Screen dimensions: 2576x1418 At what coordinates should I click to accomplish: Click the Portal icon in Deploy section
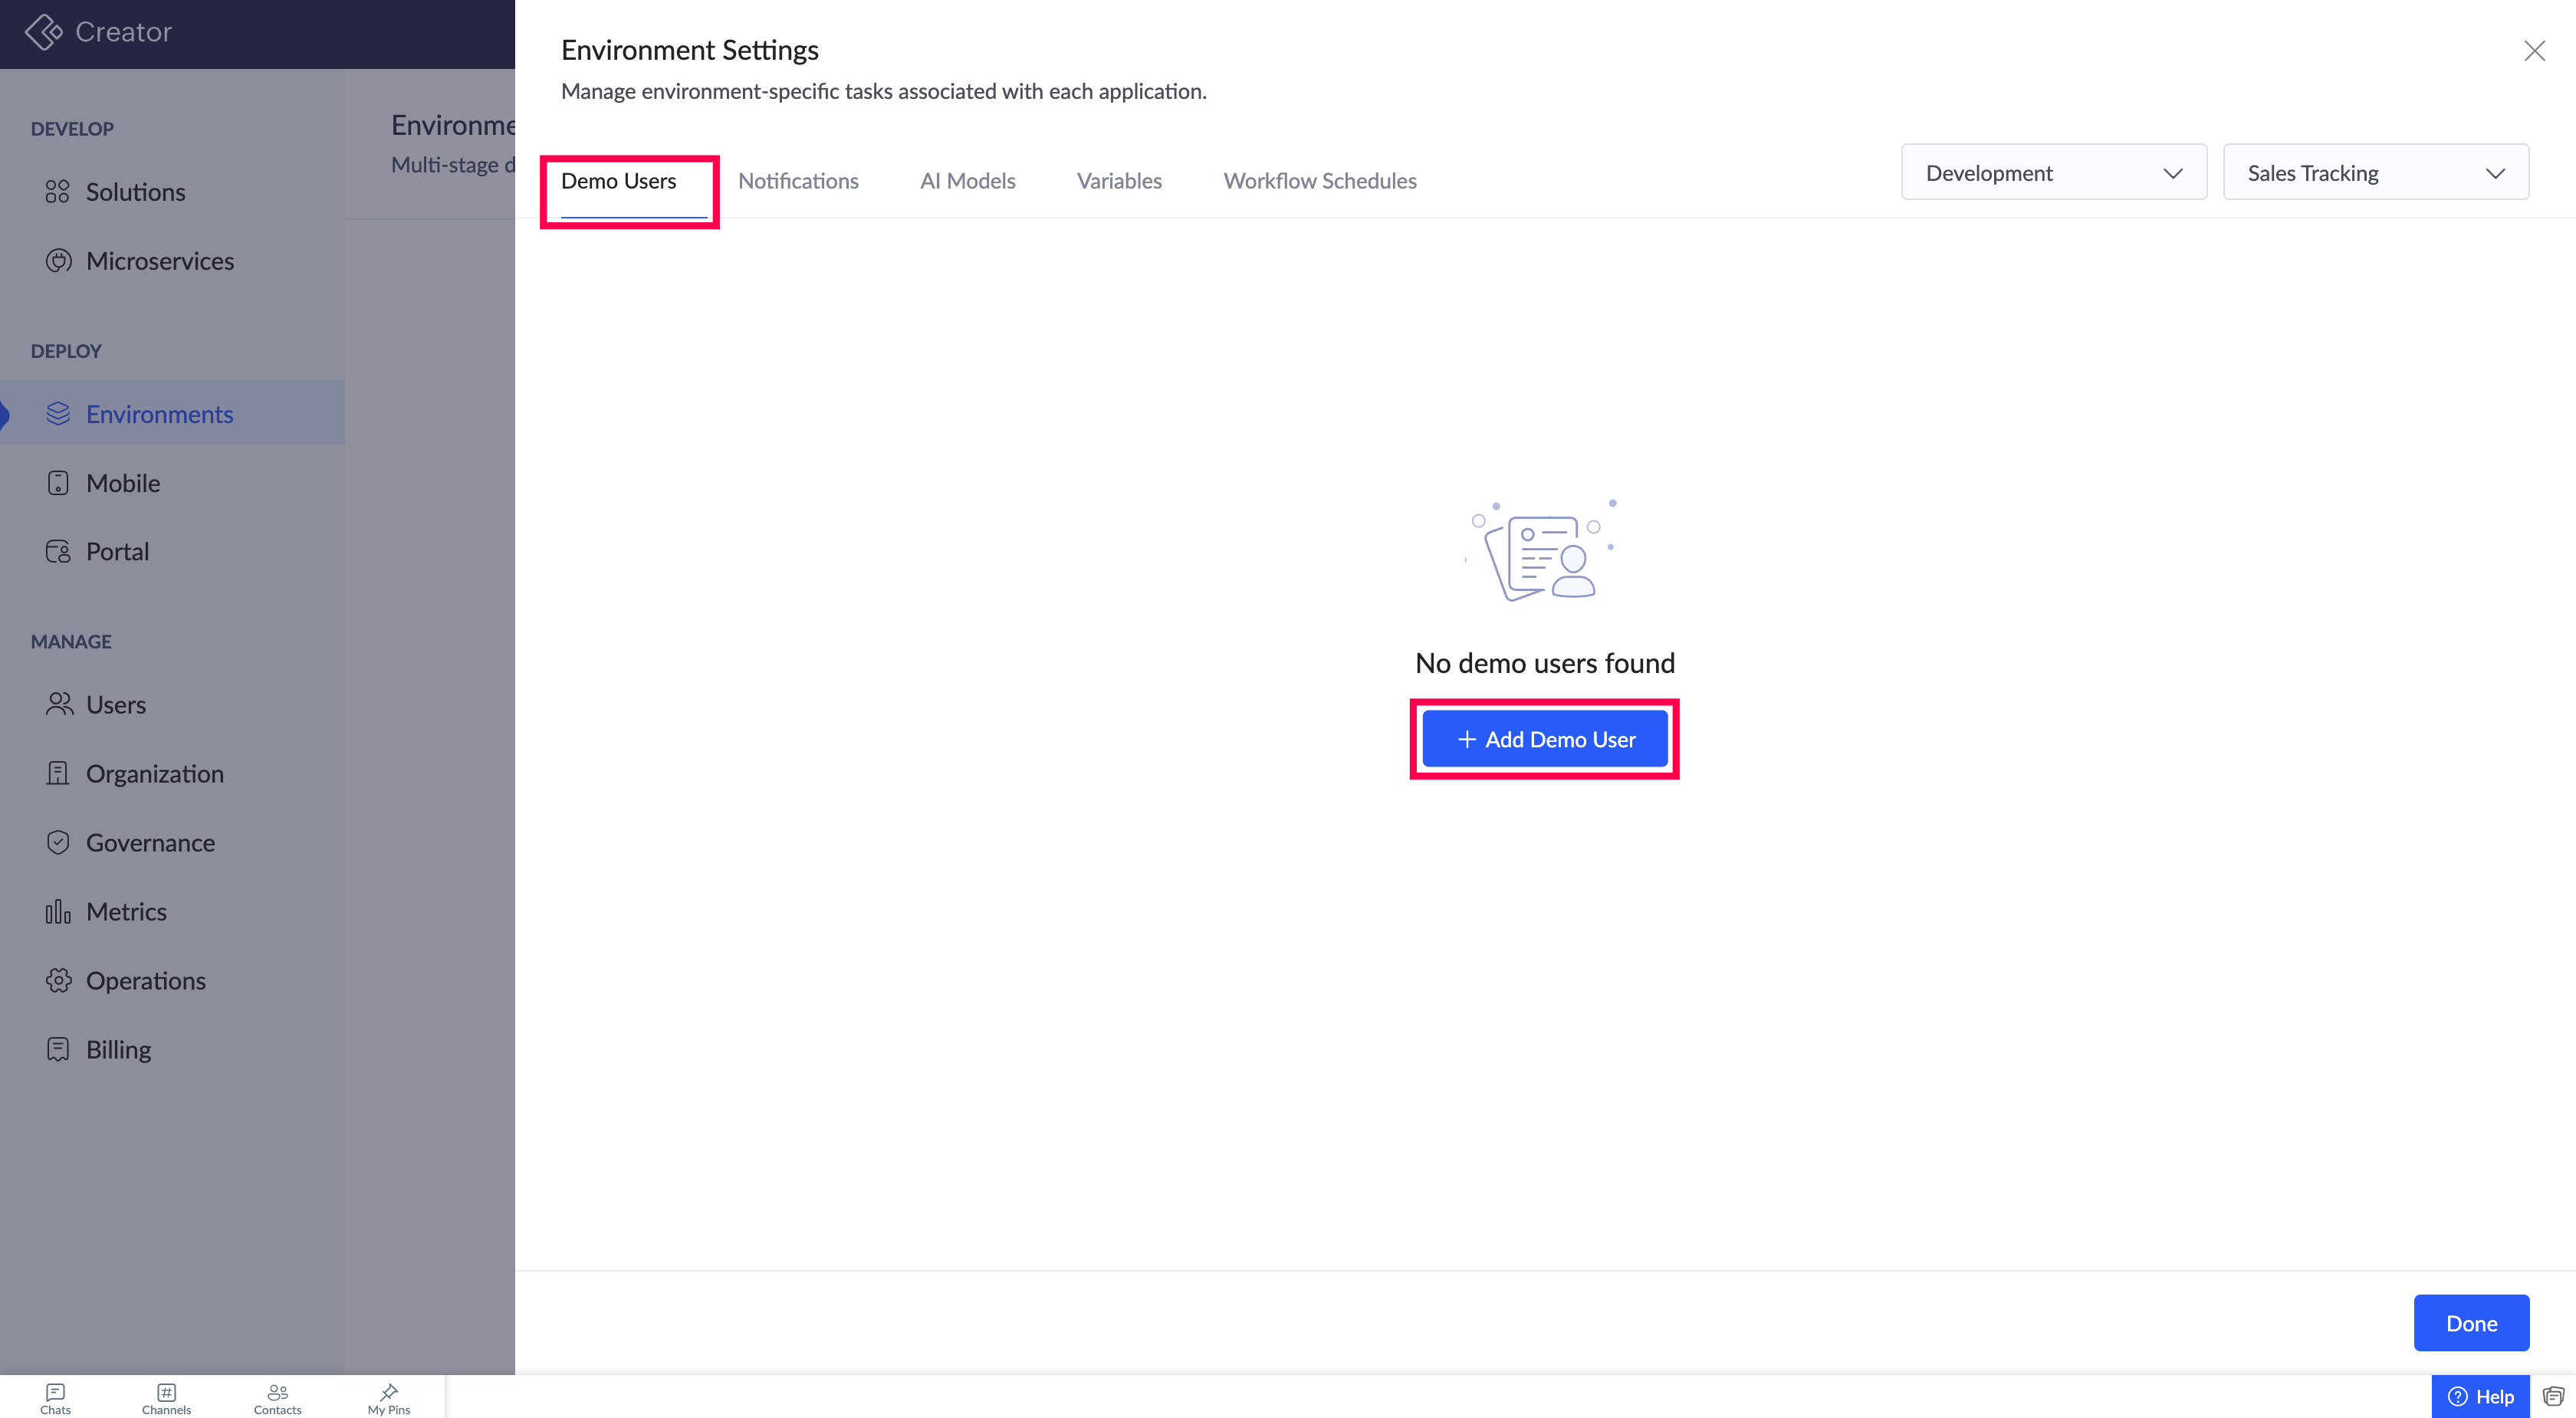pos(58,552)
